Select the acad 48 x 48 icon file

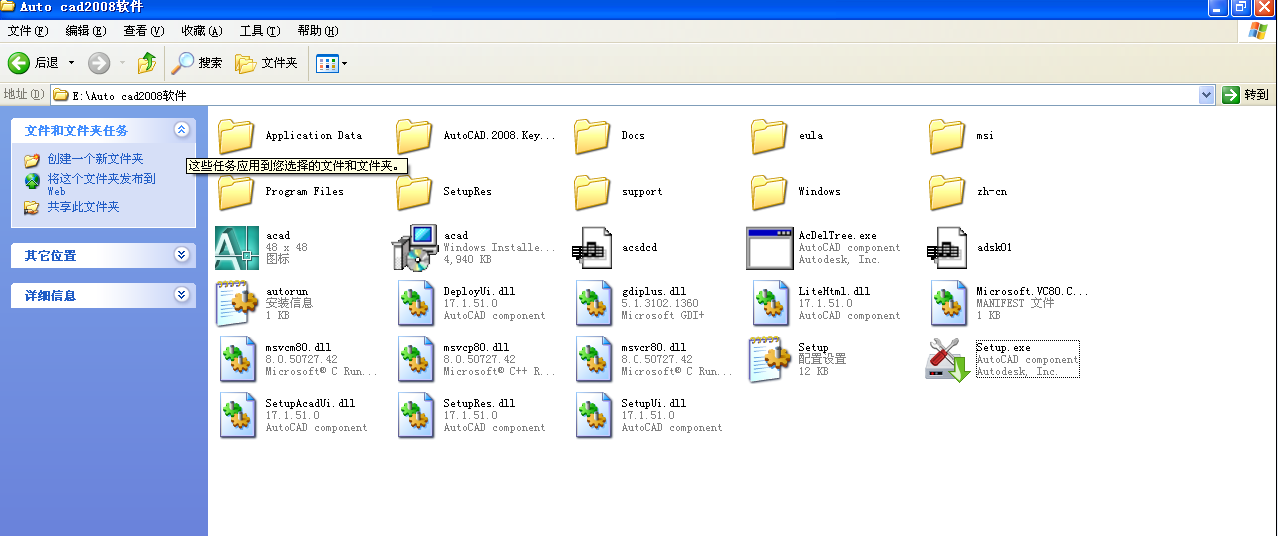point(263,248)
